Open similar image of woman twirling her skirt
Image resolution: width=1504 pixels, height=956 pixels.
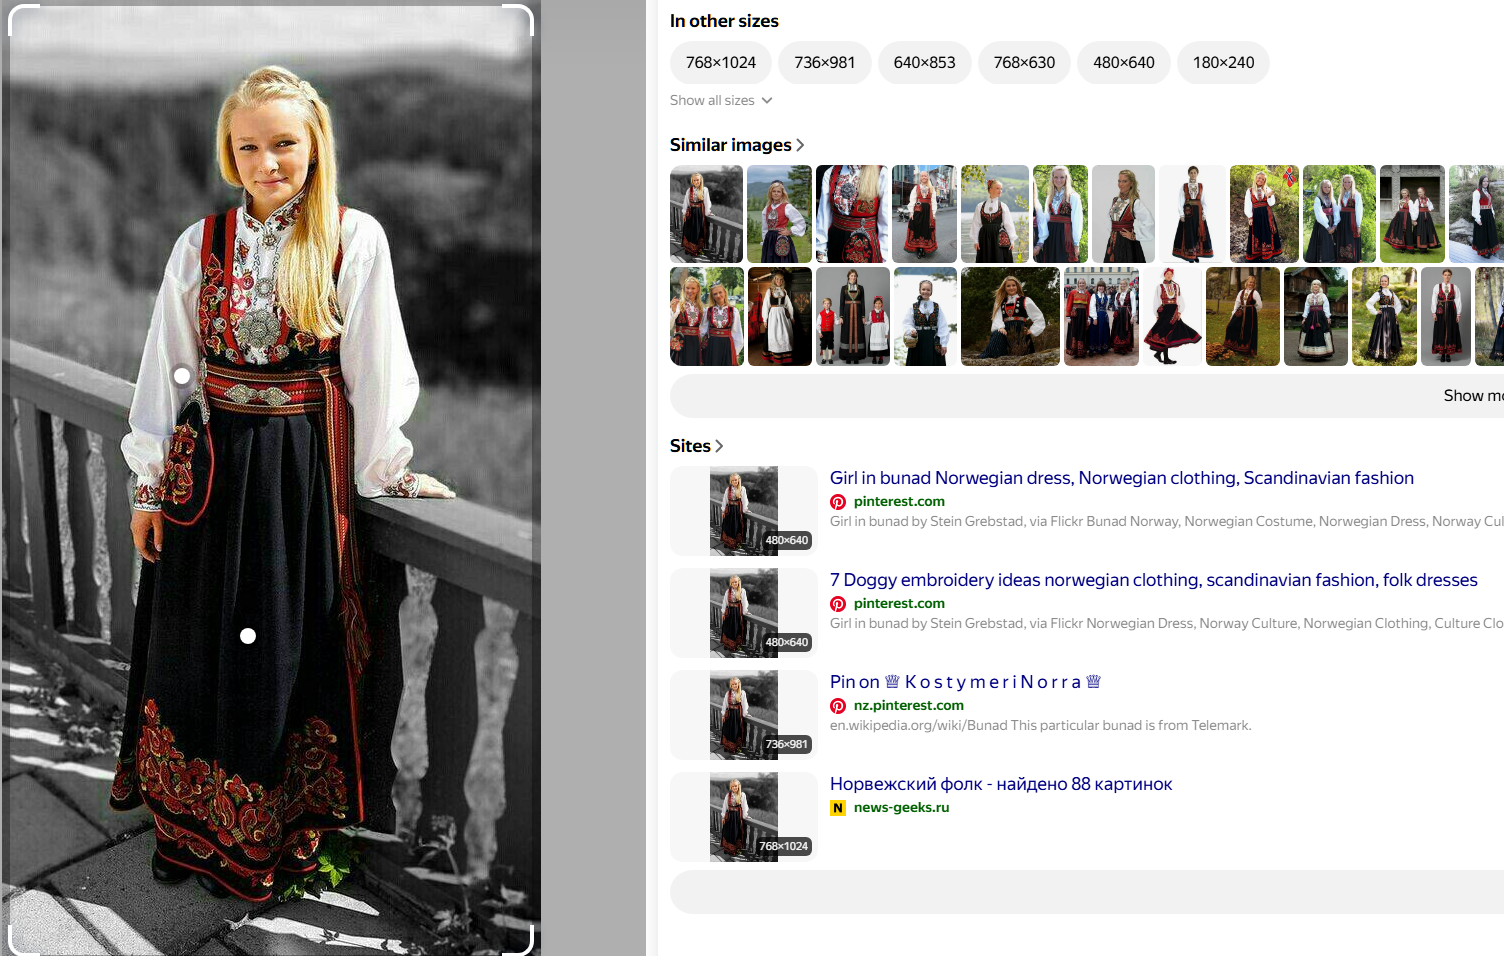1172,316
